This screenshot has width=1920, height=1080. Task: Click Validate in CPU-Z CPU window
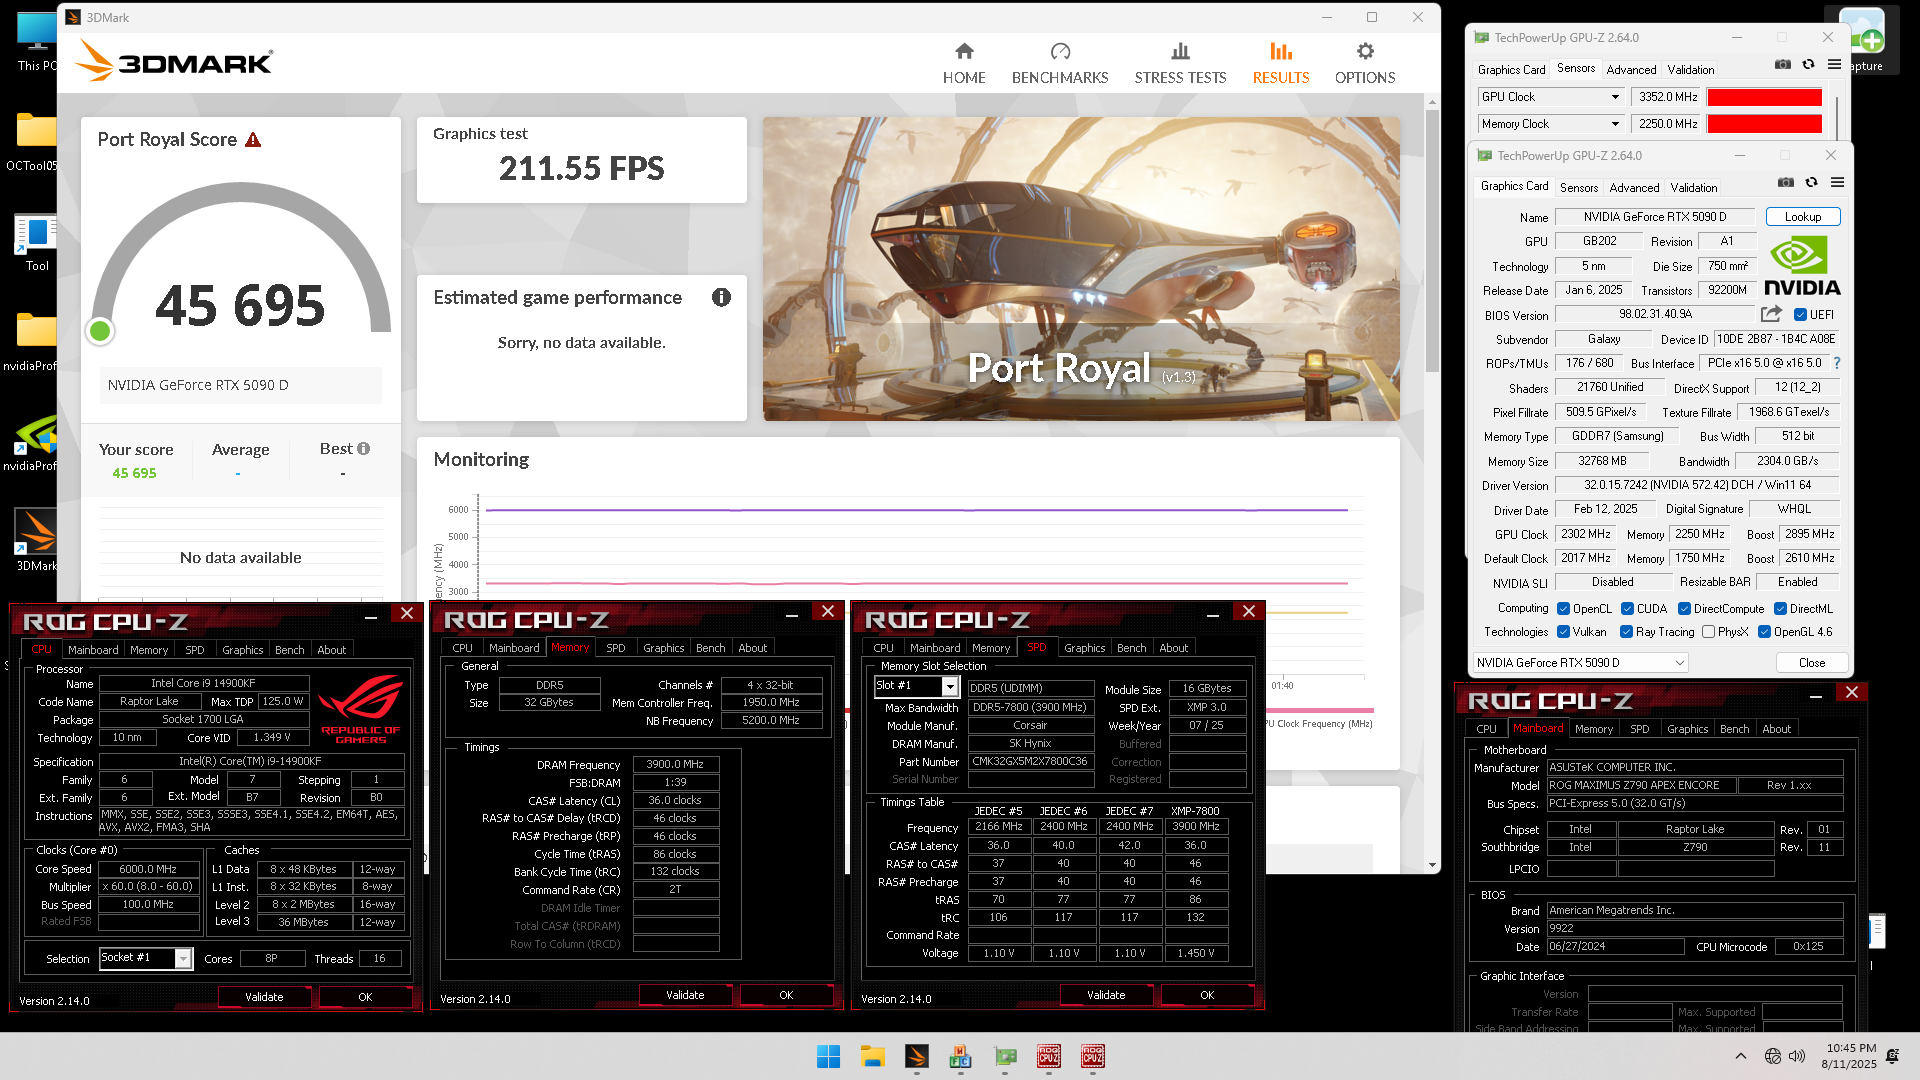point(264,997)
